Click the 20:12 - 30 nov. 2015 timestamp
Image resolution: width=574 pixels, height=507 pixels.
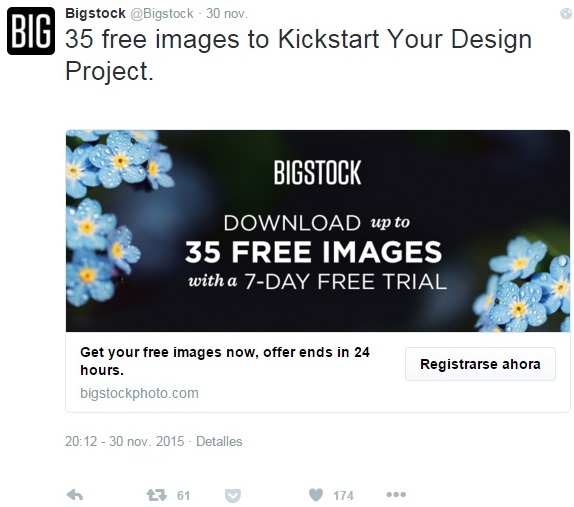click(x=124, y=441)
